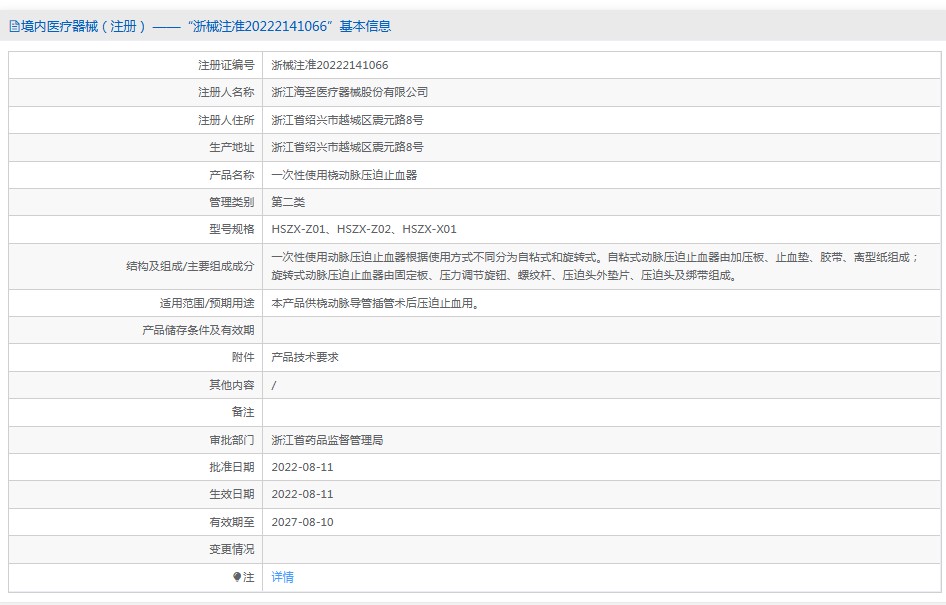The width and height of the screenshot is (946, 605).
Task: Click the 生效日期 label
Action: pyautogui.click(x=232, y=495)
